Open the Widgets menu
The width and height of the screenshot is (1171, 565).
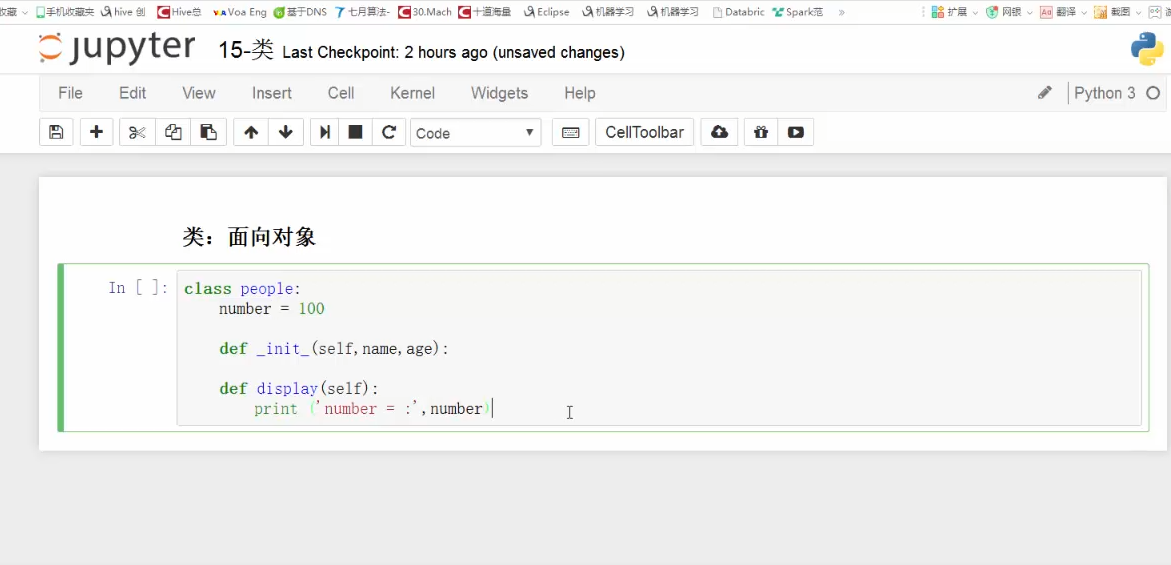499,93
